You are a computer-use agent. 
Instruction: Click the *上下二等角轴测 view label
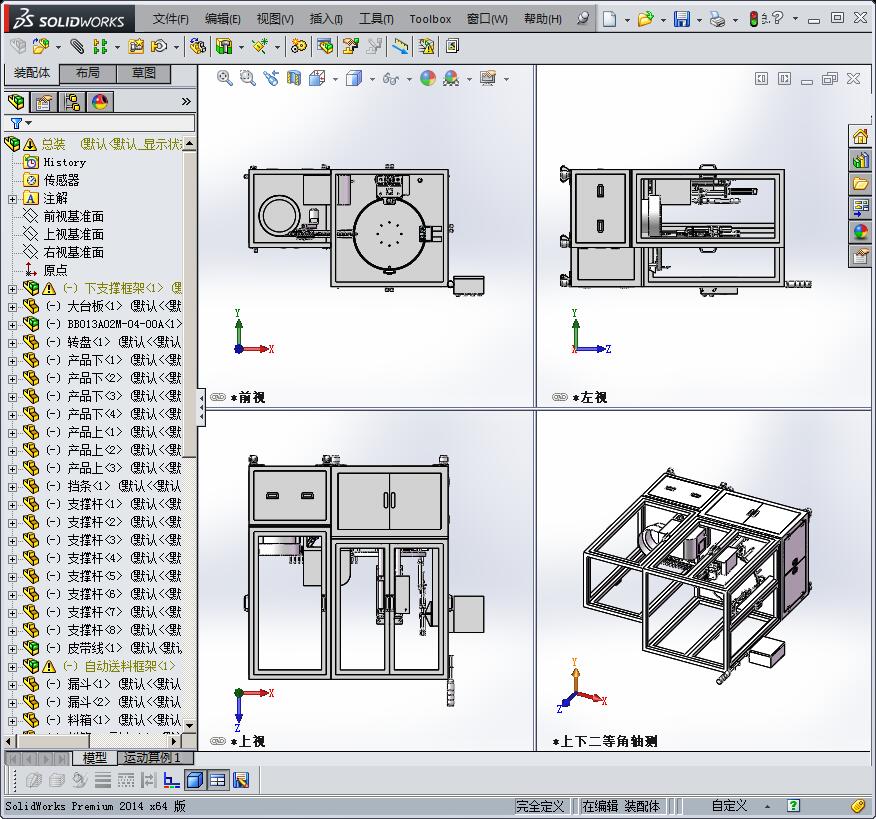click(x=604, y=741)
